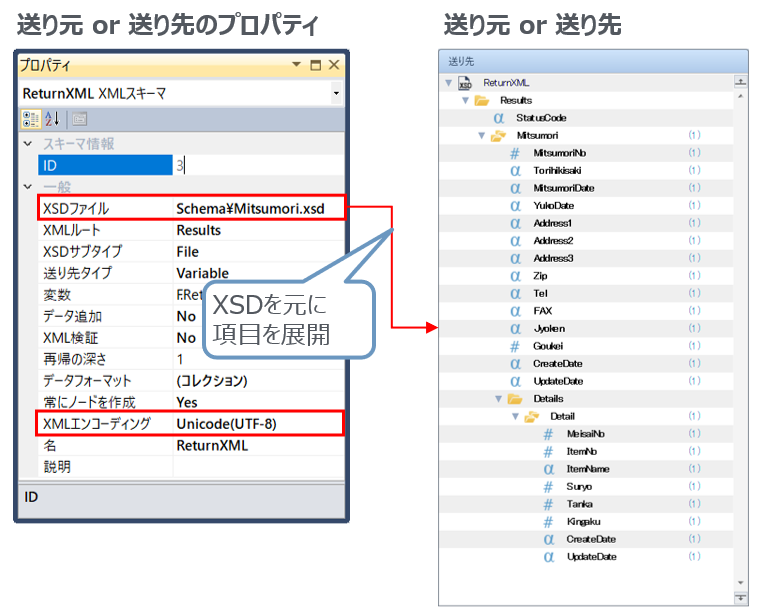Screen dimensions: 767x607
Task: Select the XSDファイル property row
Action: coord(190,209)
